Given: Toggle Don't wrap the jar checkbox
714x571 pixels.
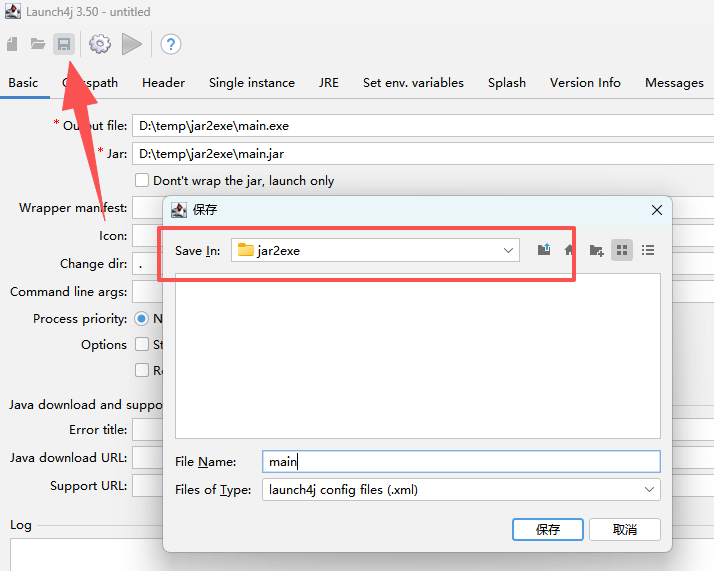Looking at the screenshot, I should pyautogui.click(x=142, y=180).
